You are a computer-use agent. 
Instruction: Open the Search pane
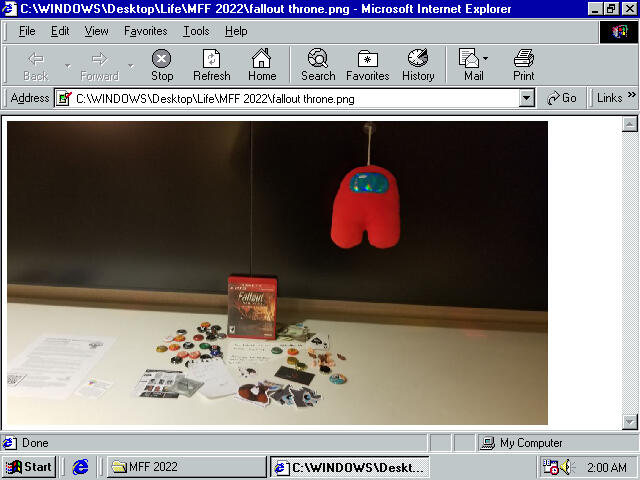tap(318, 65)
